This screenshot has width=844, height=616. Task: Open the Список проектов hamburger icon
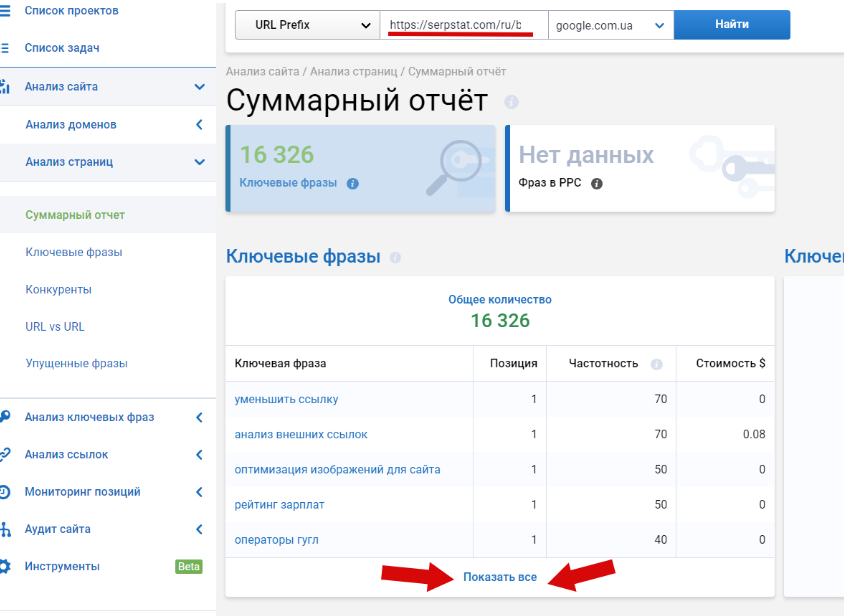[5, 11]
